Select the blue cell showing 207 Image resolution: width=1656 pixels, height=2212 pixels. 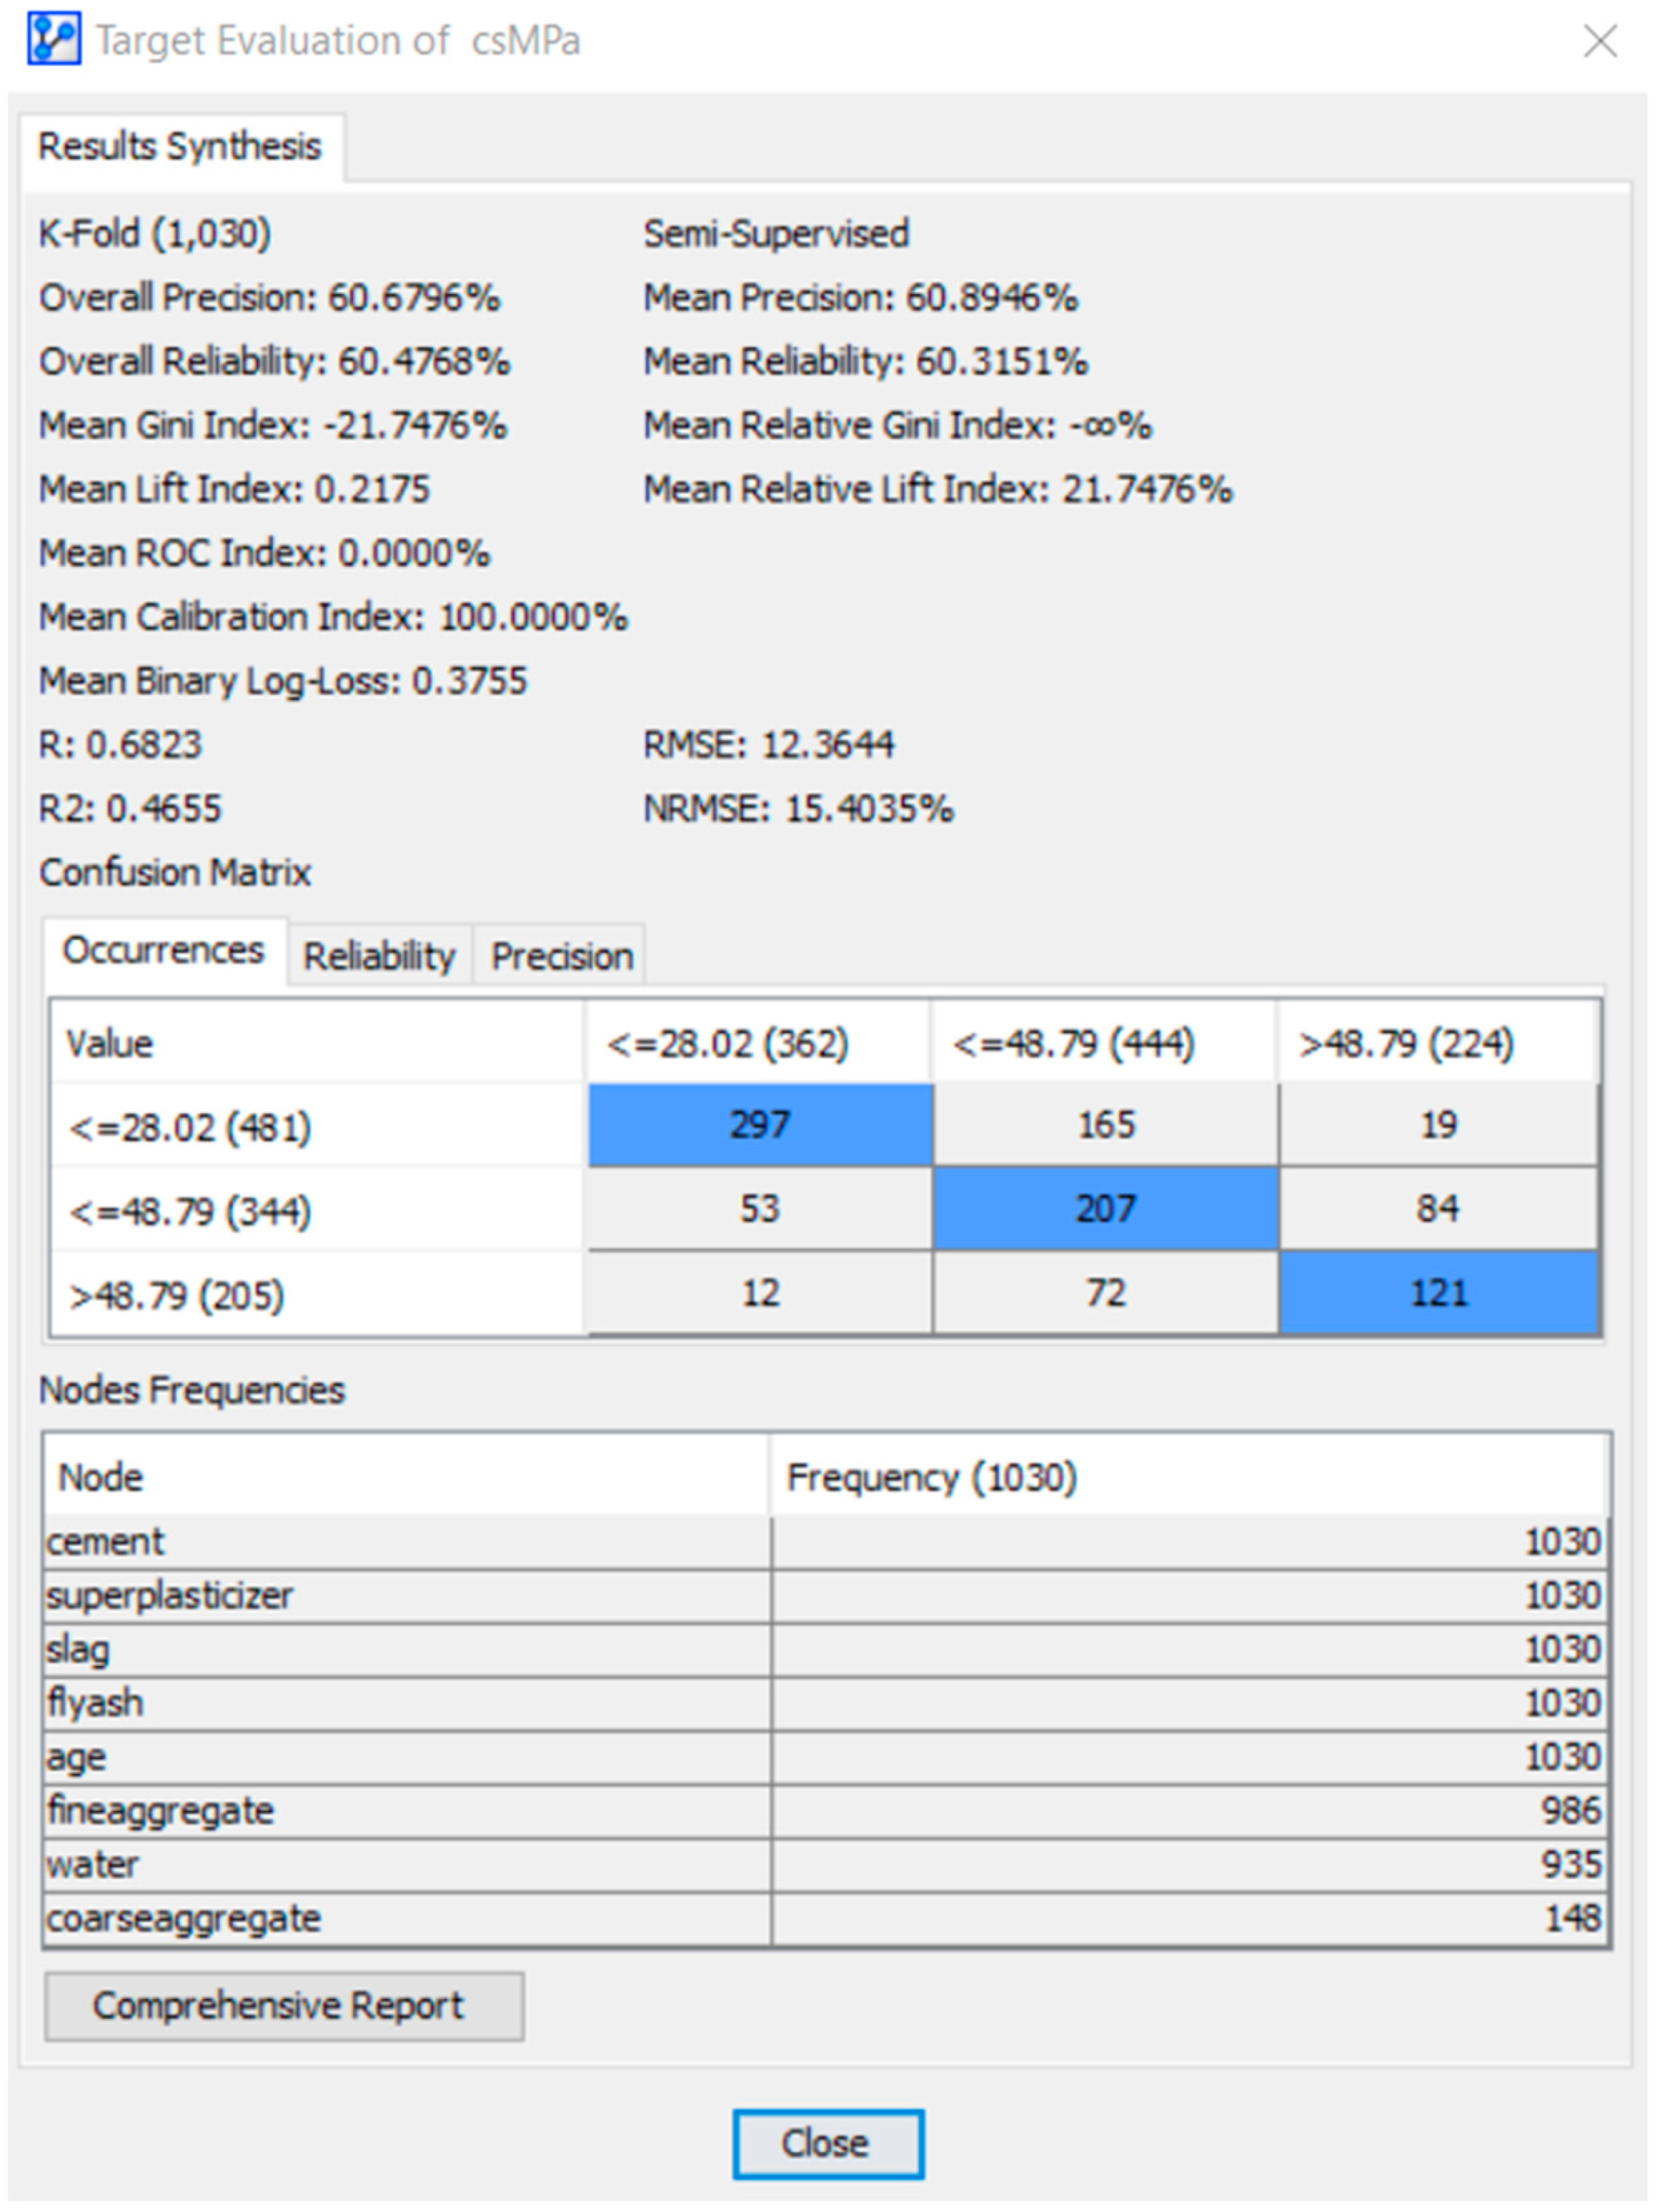pos(1105,1209)
